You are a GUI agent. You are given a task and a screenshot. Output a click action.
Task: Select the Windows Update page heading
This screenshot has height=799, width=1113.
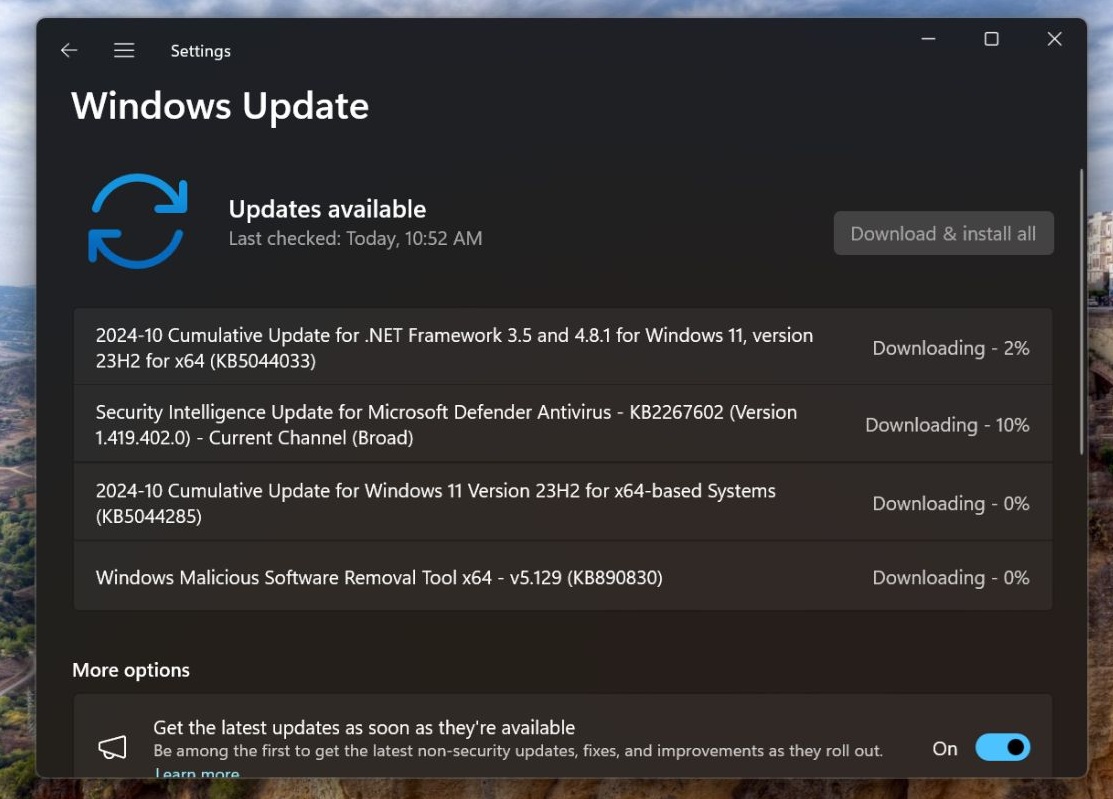pyautogui.click(x=219, y=105)
